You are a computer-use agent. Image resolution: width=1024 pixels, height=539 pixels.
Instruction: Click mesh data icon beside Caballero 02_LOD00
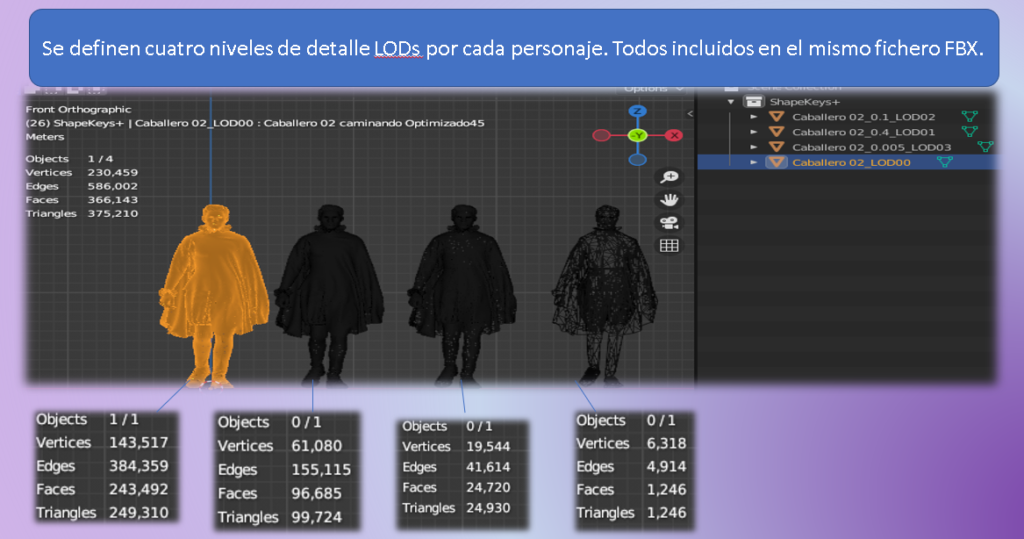[x=945, y=162]
